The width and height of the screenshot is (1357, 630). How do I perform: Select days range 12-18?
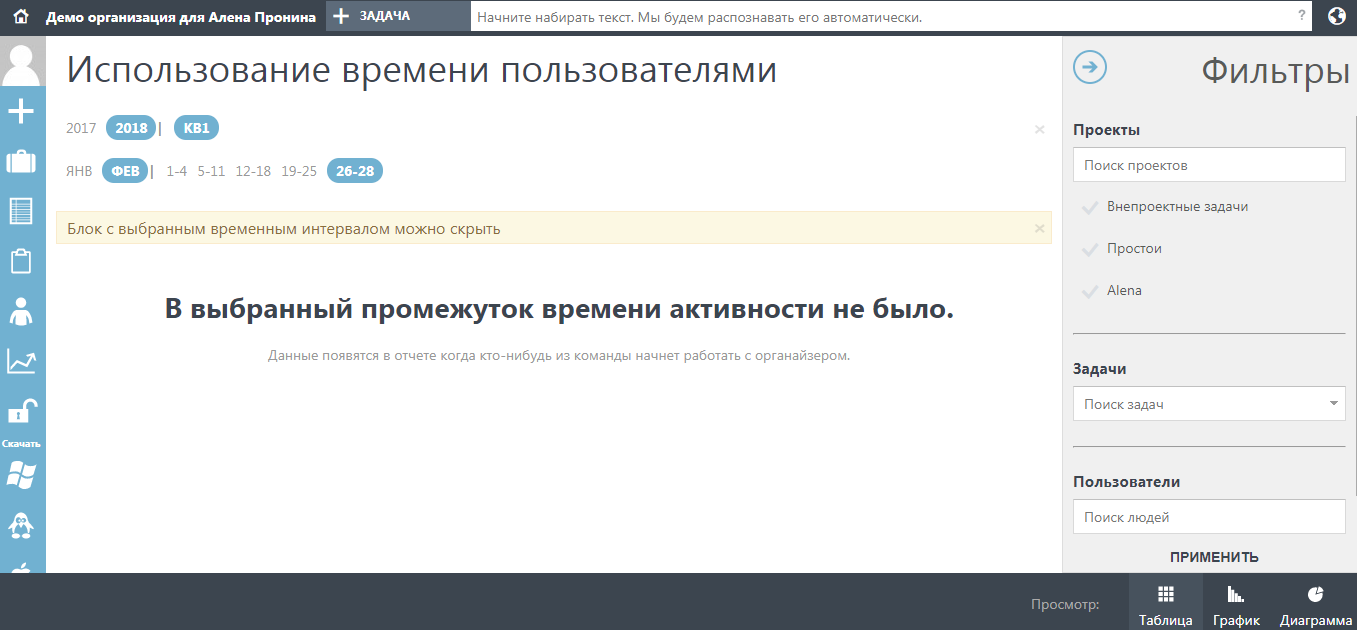253,171
